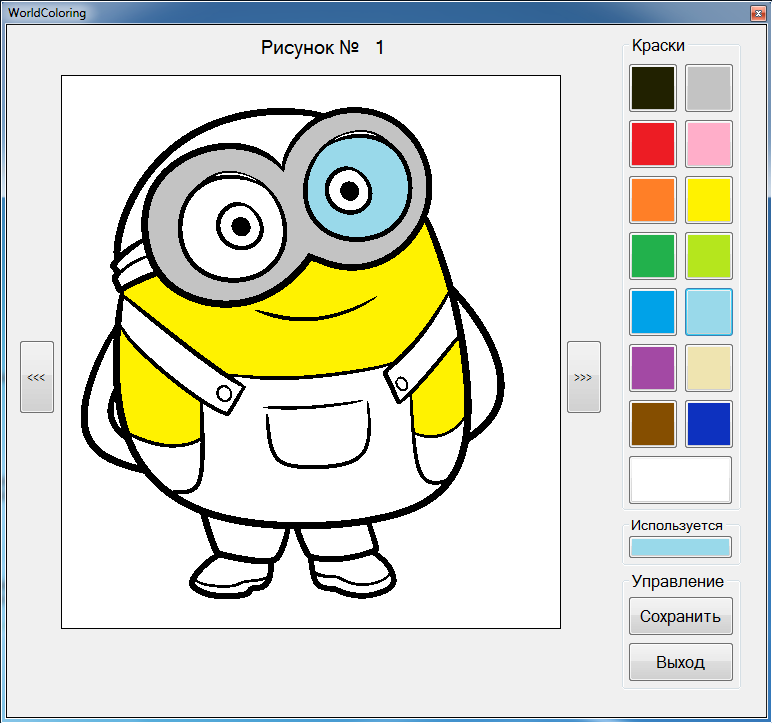Click the Сохранить button

click(680, 616)
